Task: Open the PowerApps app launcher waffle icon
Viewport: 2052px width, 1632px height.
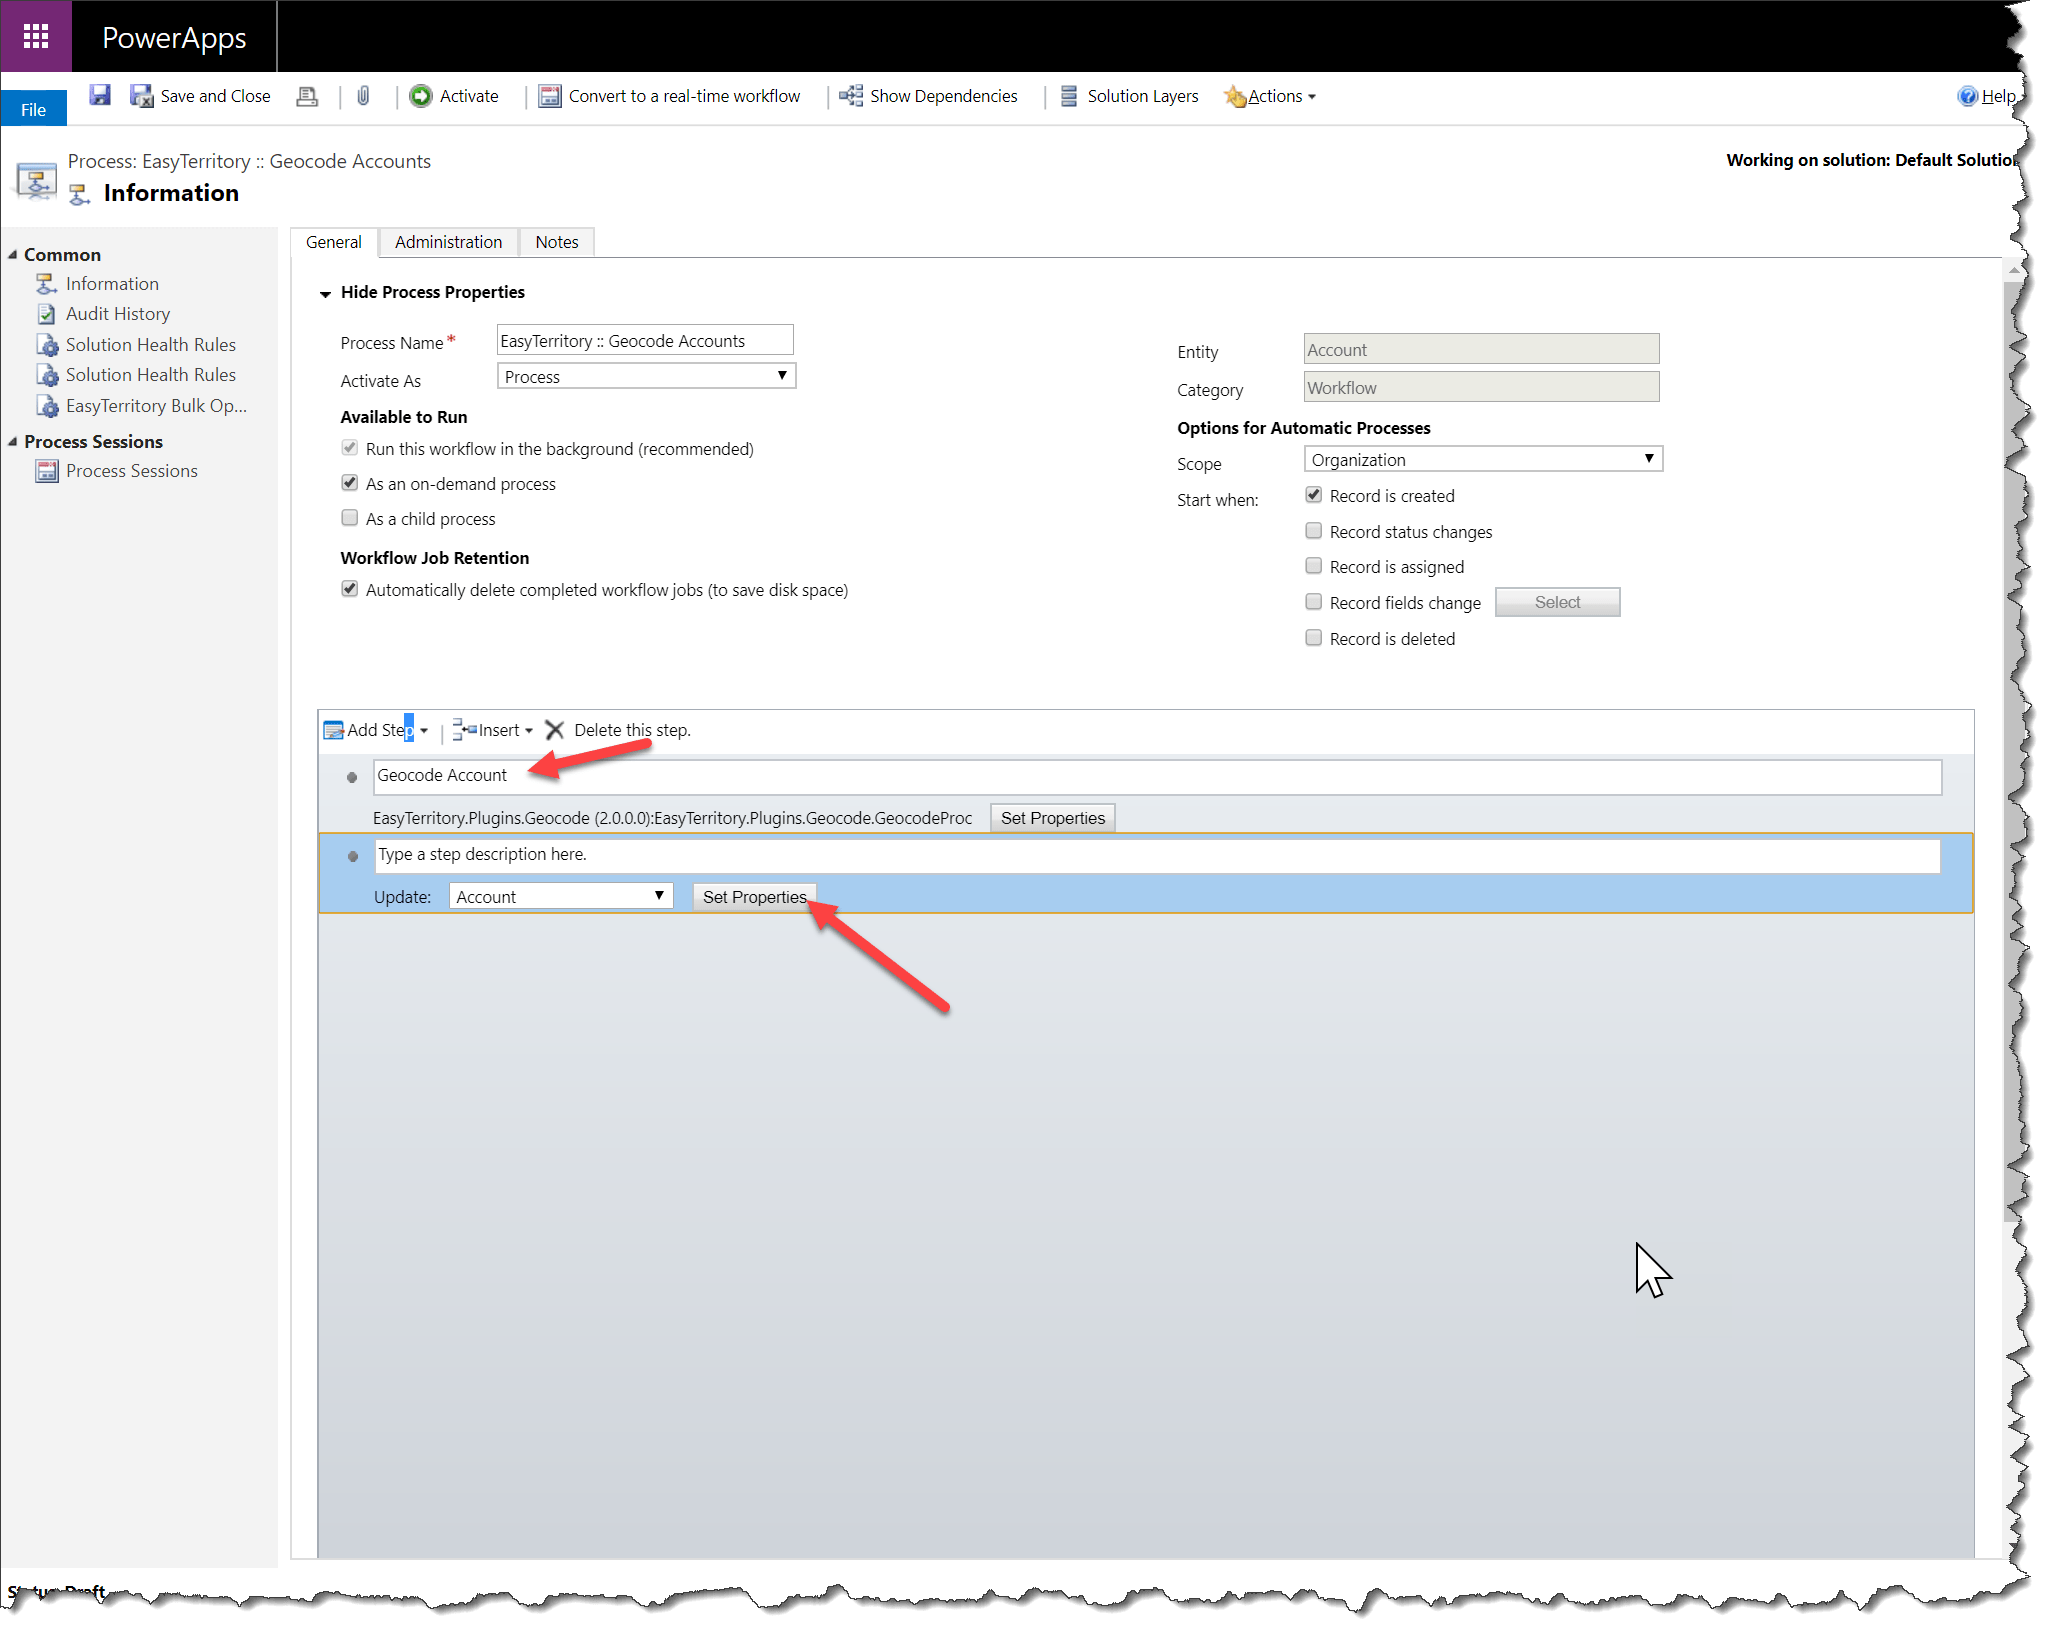Action: 36,36
